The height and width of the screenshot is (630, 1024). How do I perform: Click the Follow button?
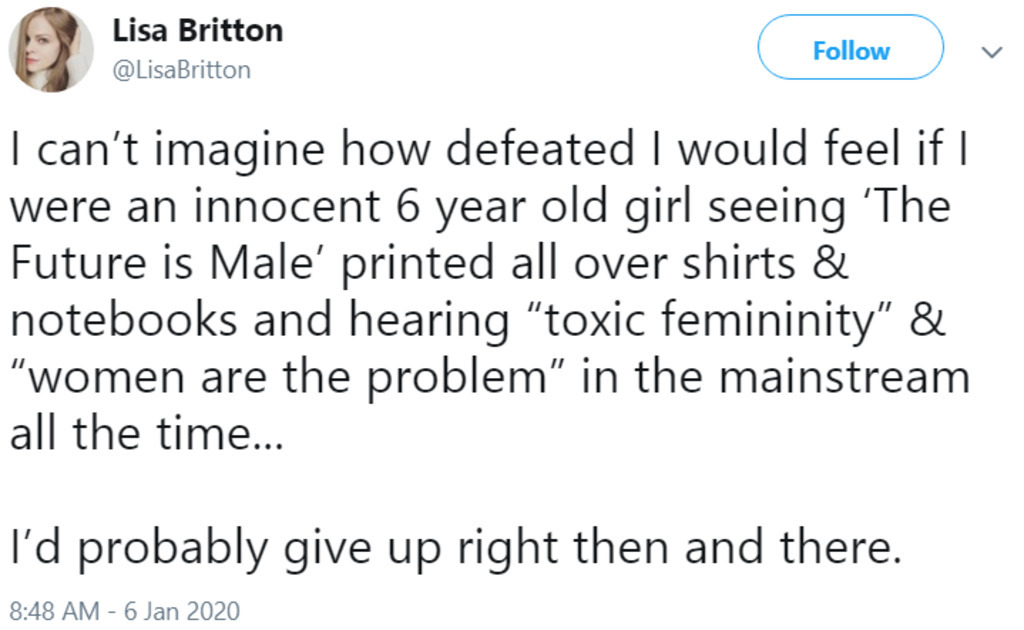pyautogui.click(x=850, y=51)
